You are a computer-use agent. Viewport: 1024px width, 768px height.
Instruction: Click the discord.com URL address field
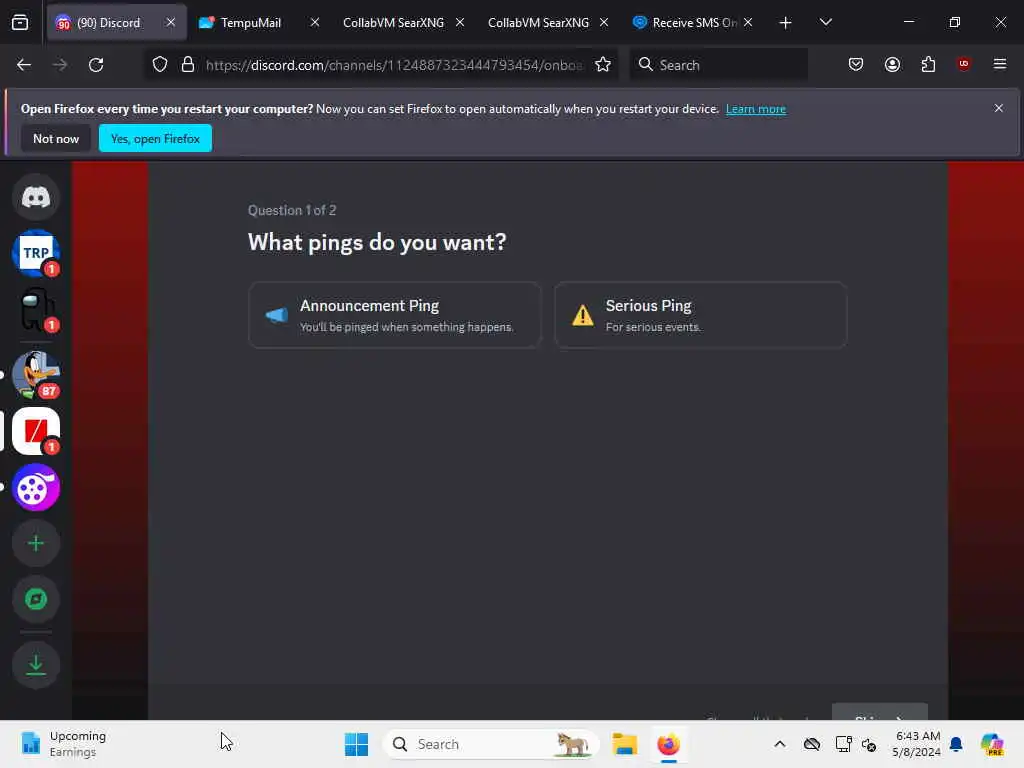pyautogui.click(x=394, y=65)
